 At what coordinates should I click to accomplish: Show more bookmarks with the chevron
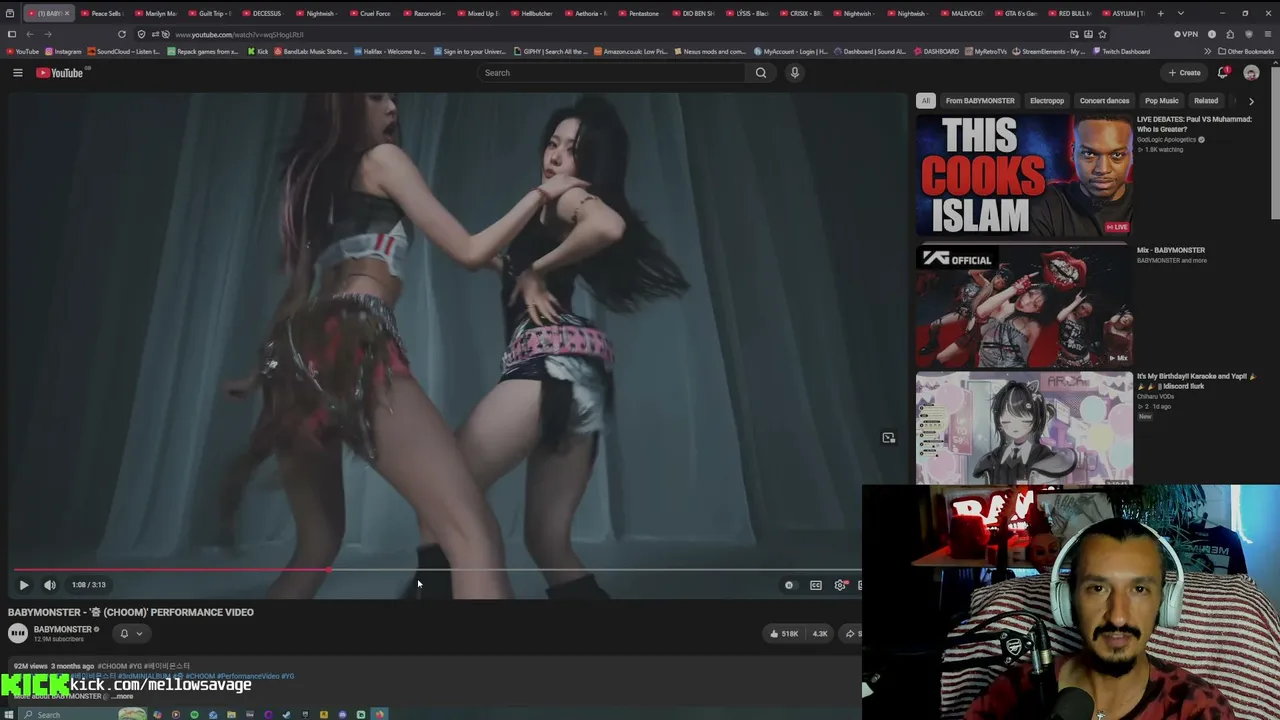click(x=1207, y=51)
